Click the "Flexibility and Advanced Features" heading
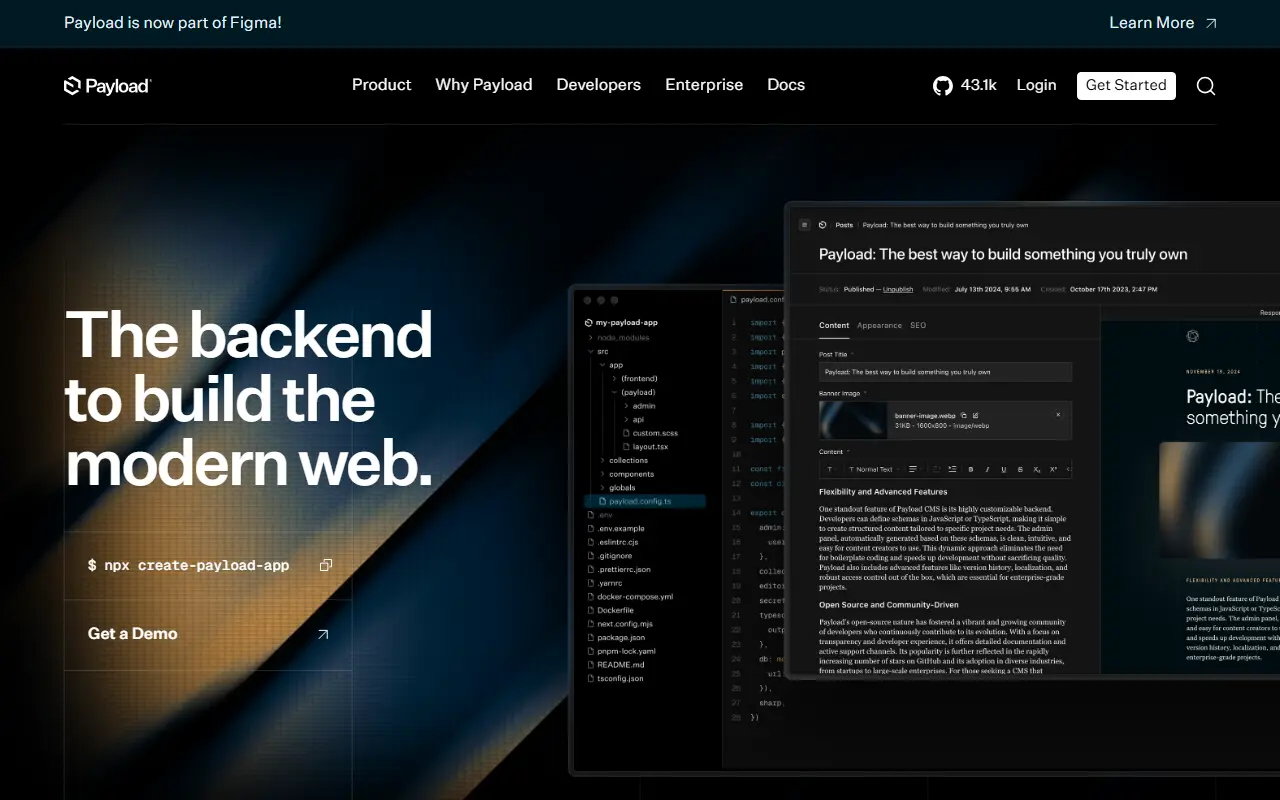This screenshot has width=1280, height=800. tap(883, 492)
